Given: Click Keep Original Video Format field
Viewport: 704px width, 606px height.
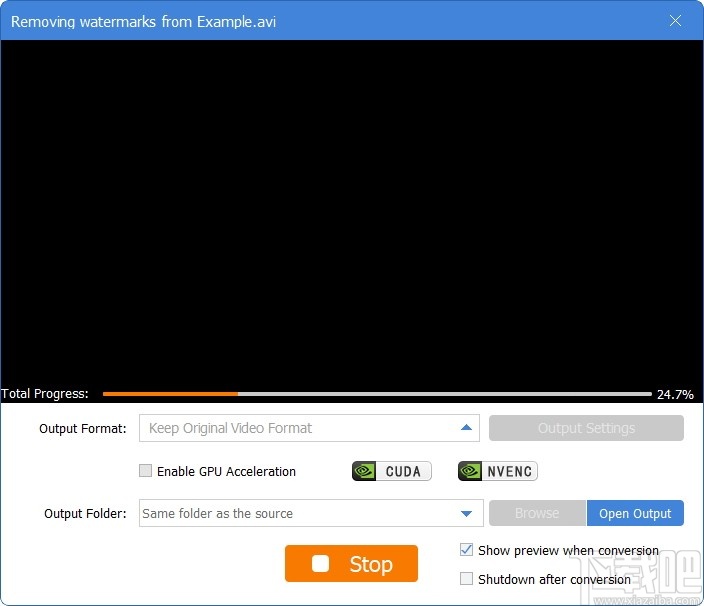Looking at the screenshot, I should (309, 428).
